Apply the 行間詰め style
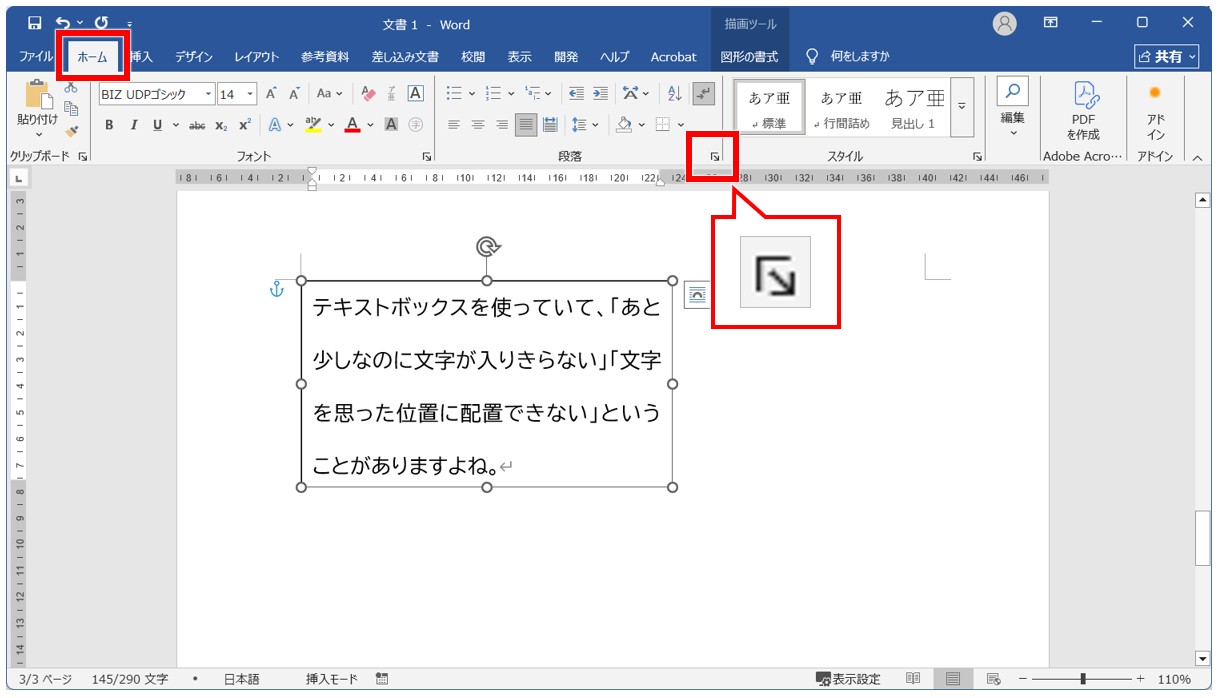Viewport: 1218px width, 698px height. (x=841, y=108)
